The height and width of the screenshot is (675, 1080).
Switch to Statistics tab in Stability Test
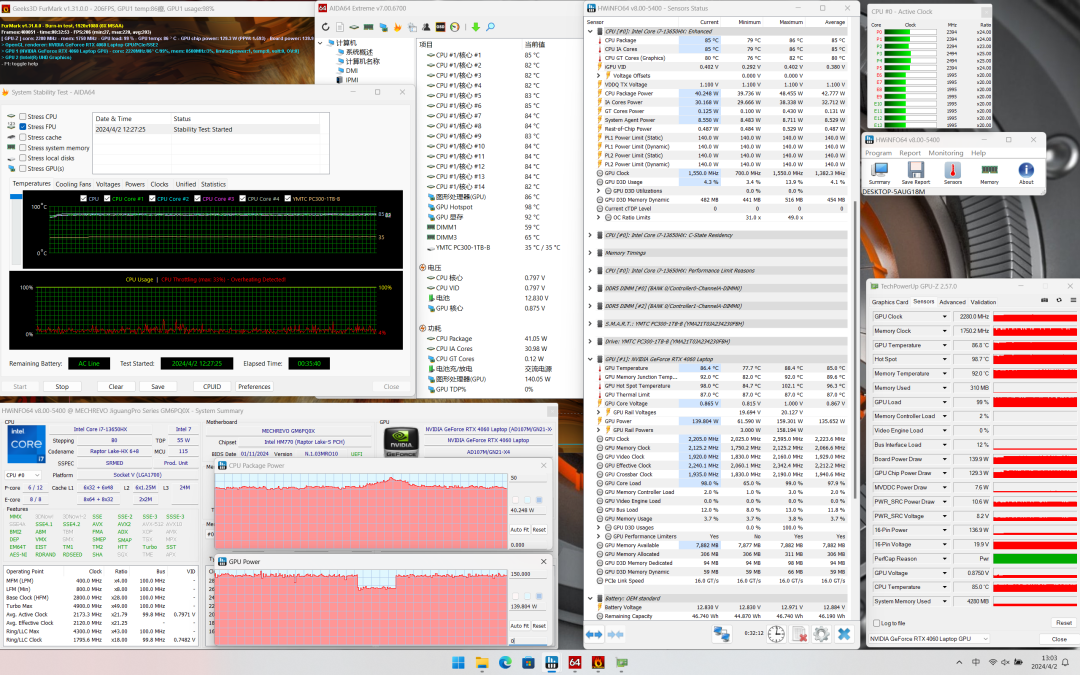[x=214, y=184]
